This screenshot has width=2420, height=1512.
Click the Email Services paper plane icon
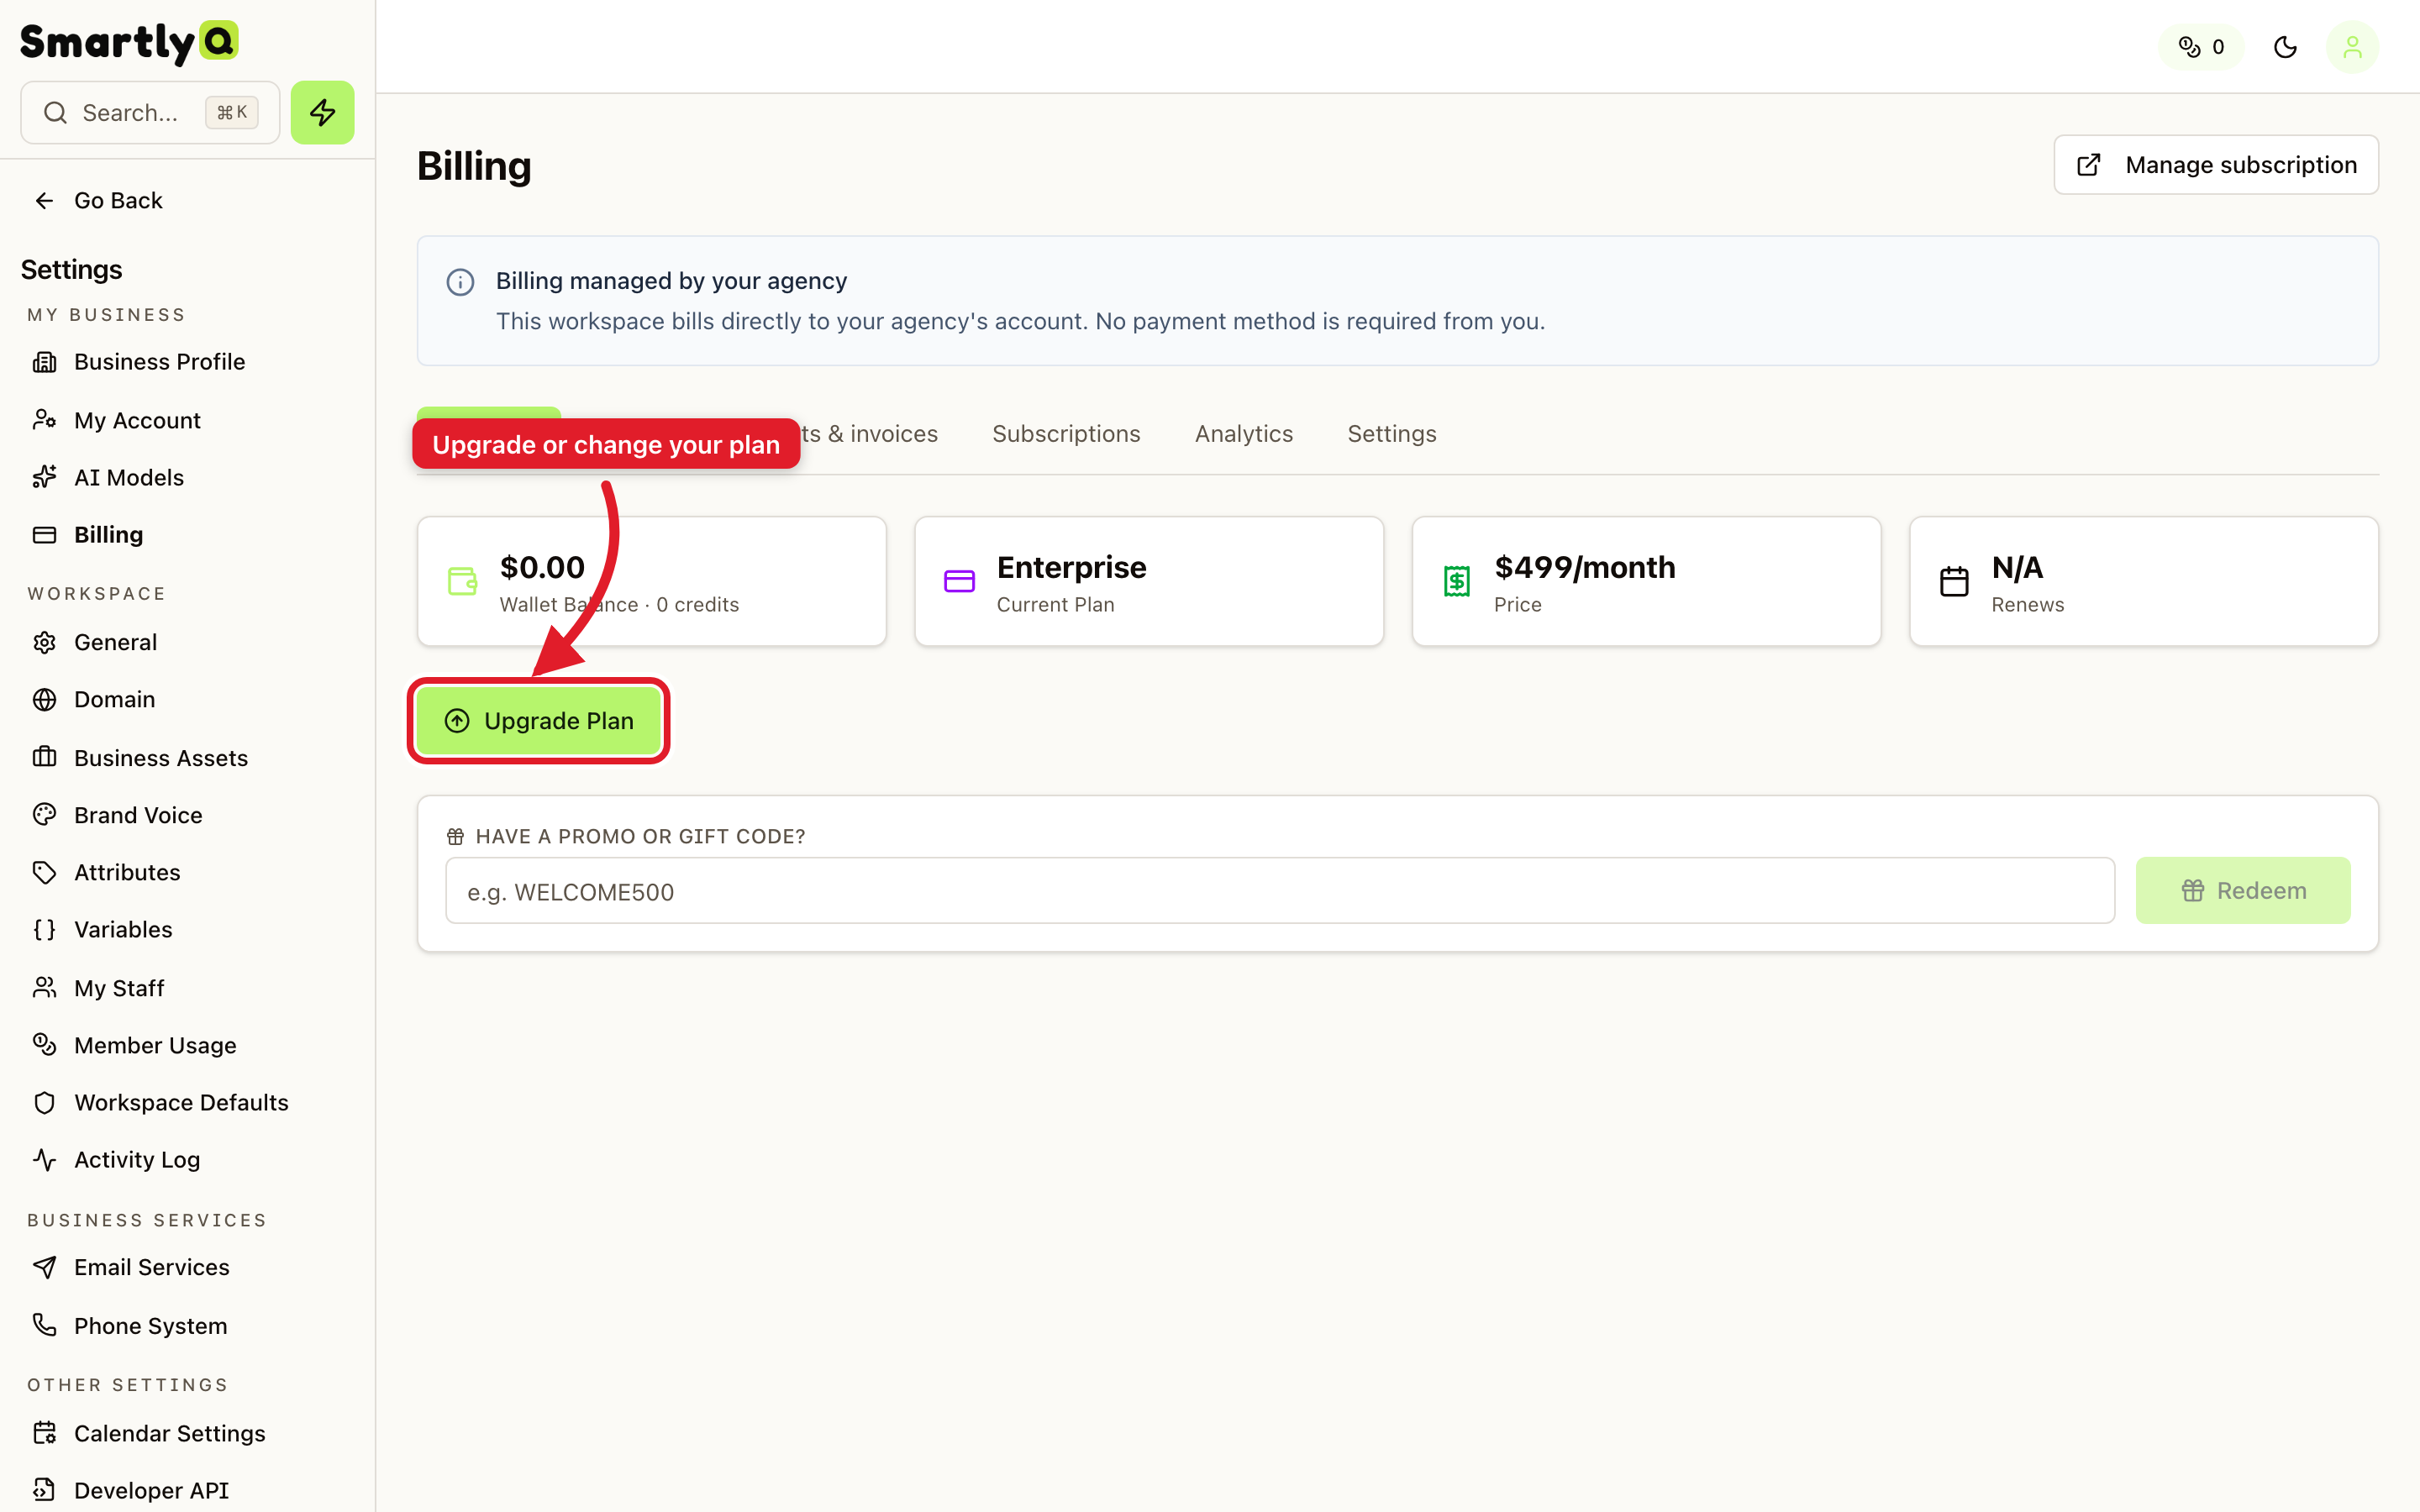point(44,1267)
